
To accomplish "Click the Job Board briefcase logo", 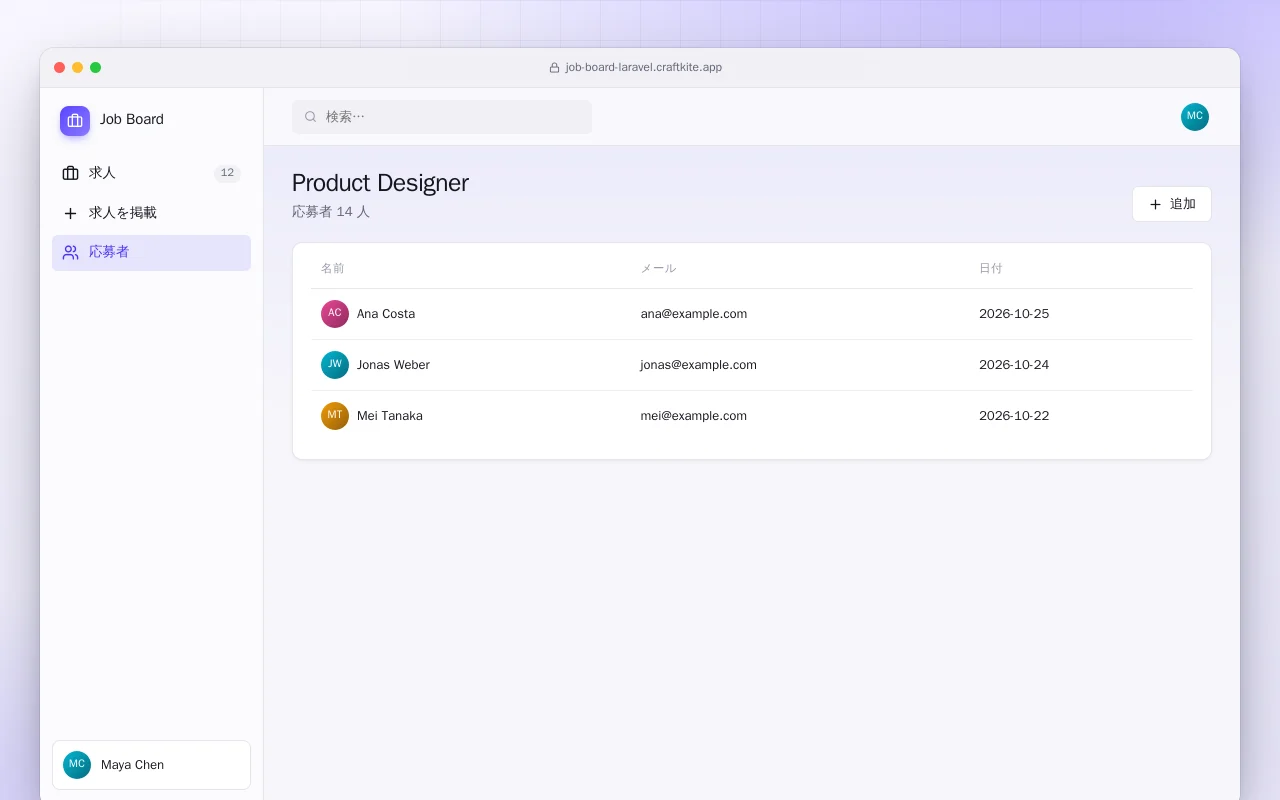I will pos(75,121).
